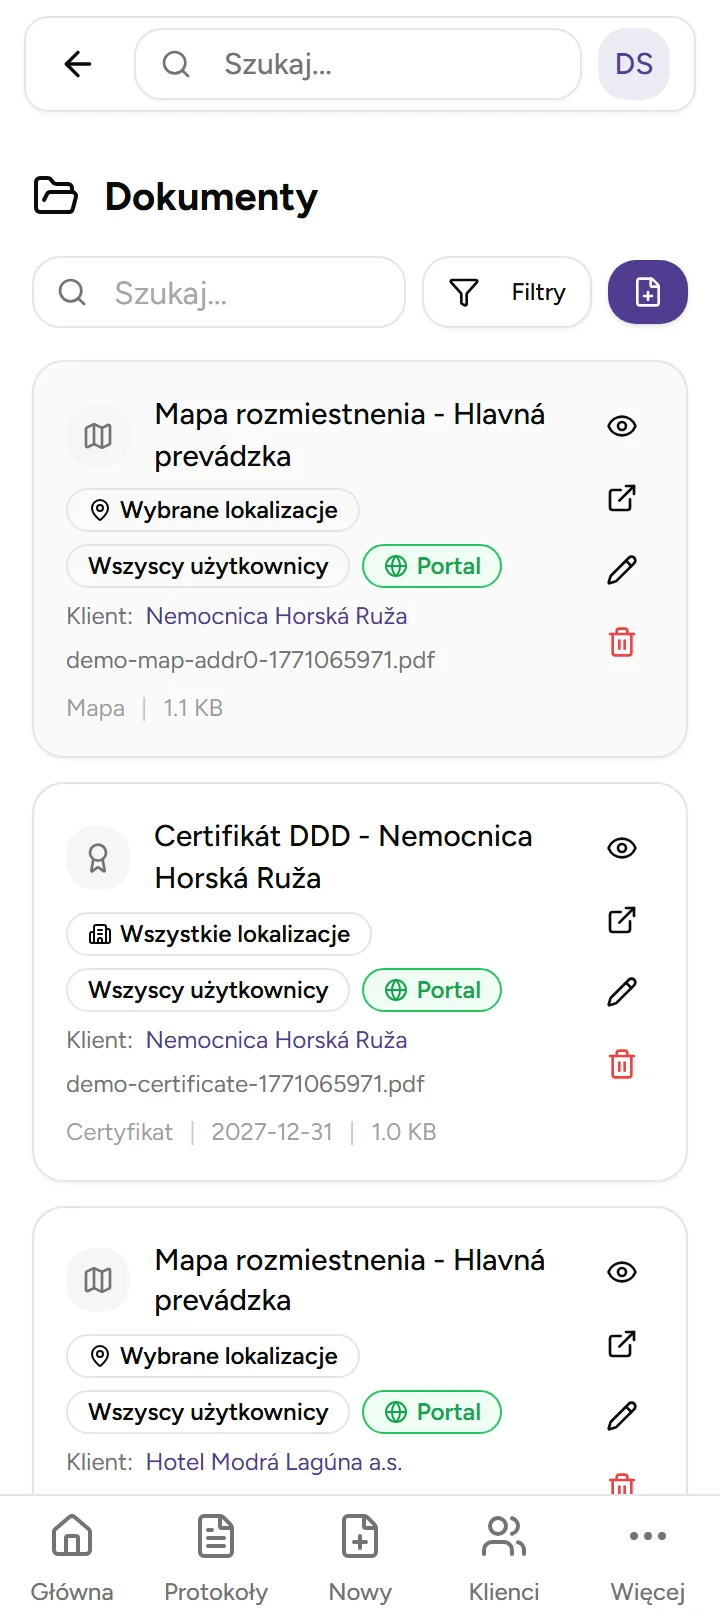The image size is (720, 1624).
Task: Select the Wybrane lokalizacje badge
Action: [212, 510]
